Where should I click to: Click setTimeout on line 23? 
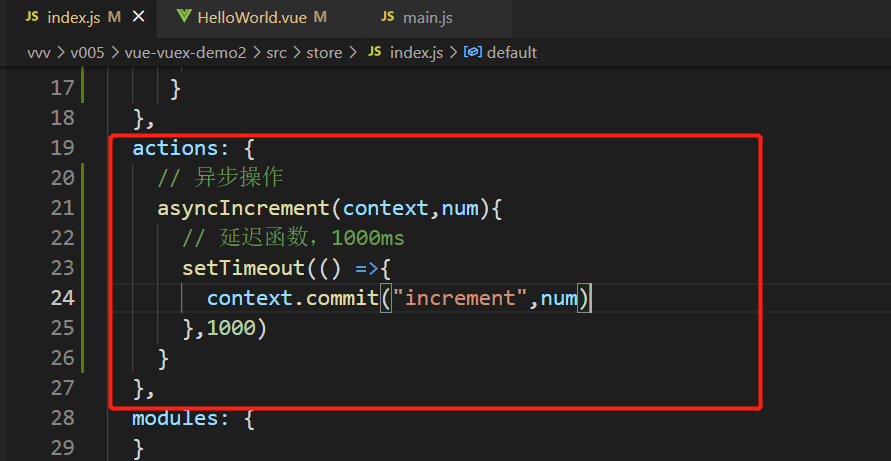(x=243, y=268)
